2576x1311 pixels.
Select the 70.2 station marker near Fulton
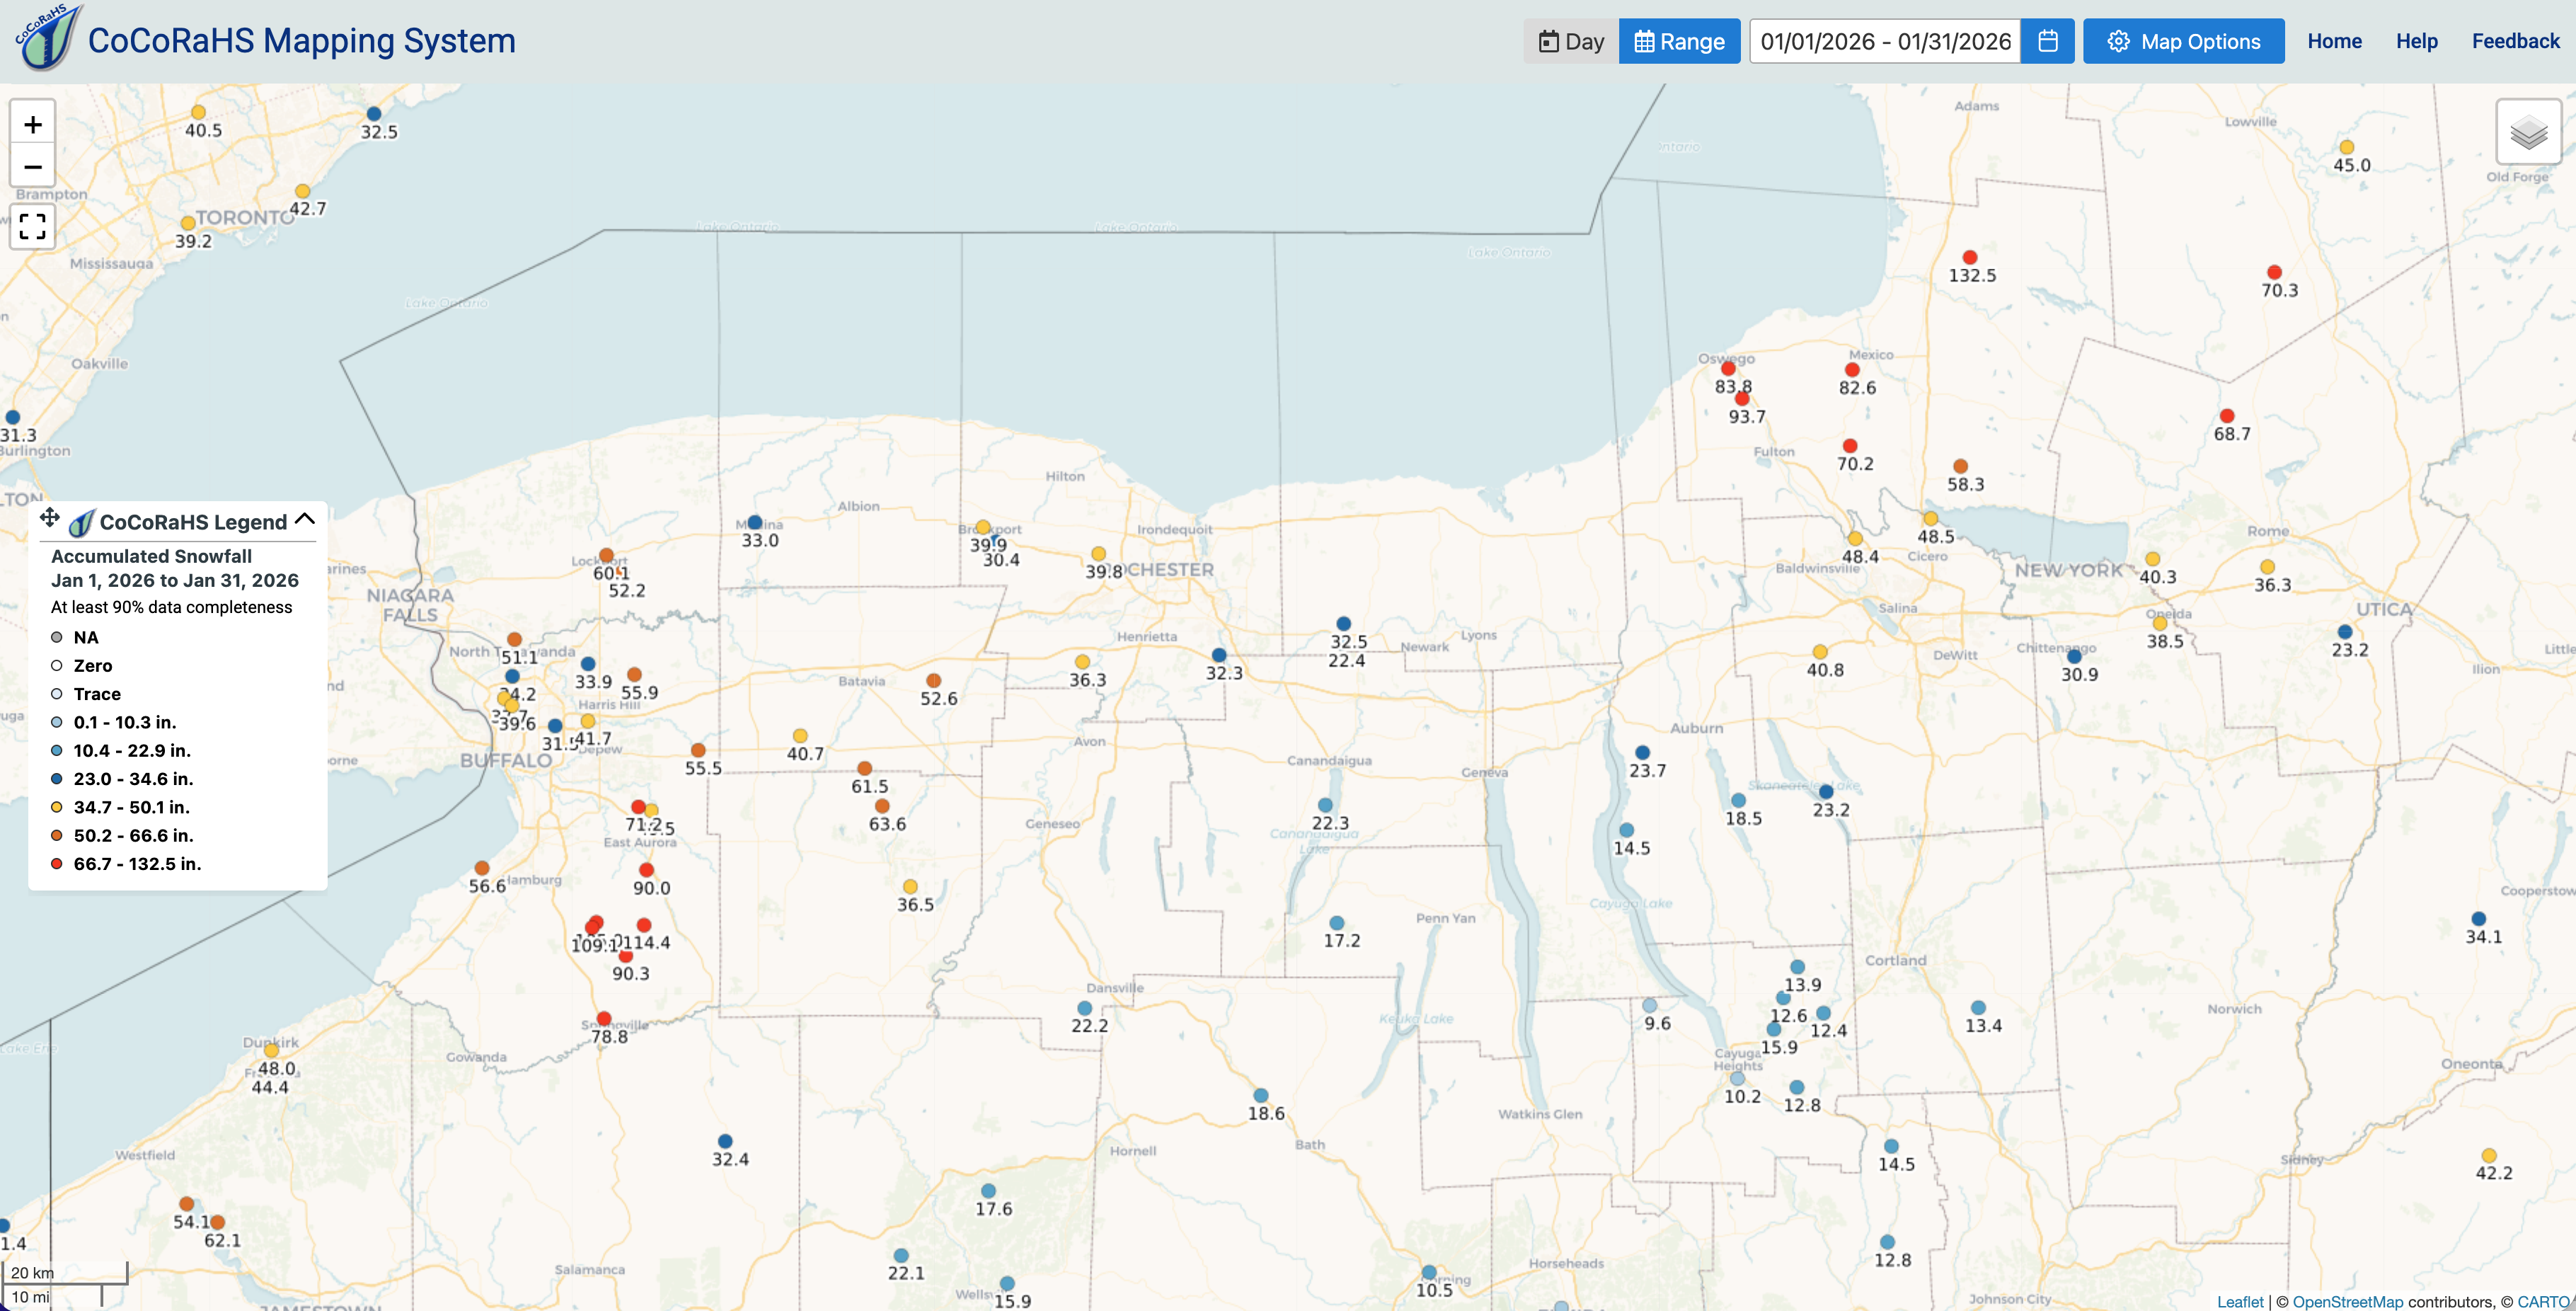1850,446
